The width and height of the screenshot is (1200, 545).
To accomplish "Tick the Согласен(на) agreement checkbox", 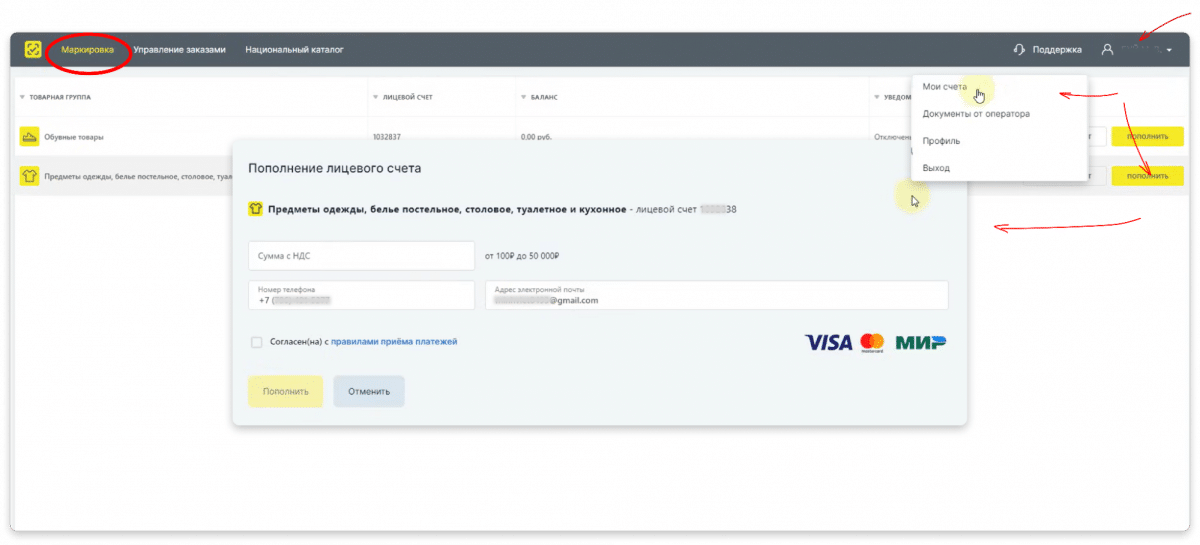I will [x=257, y=342].
